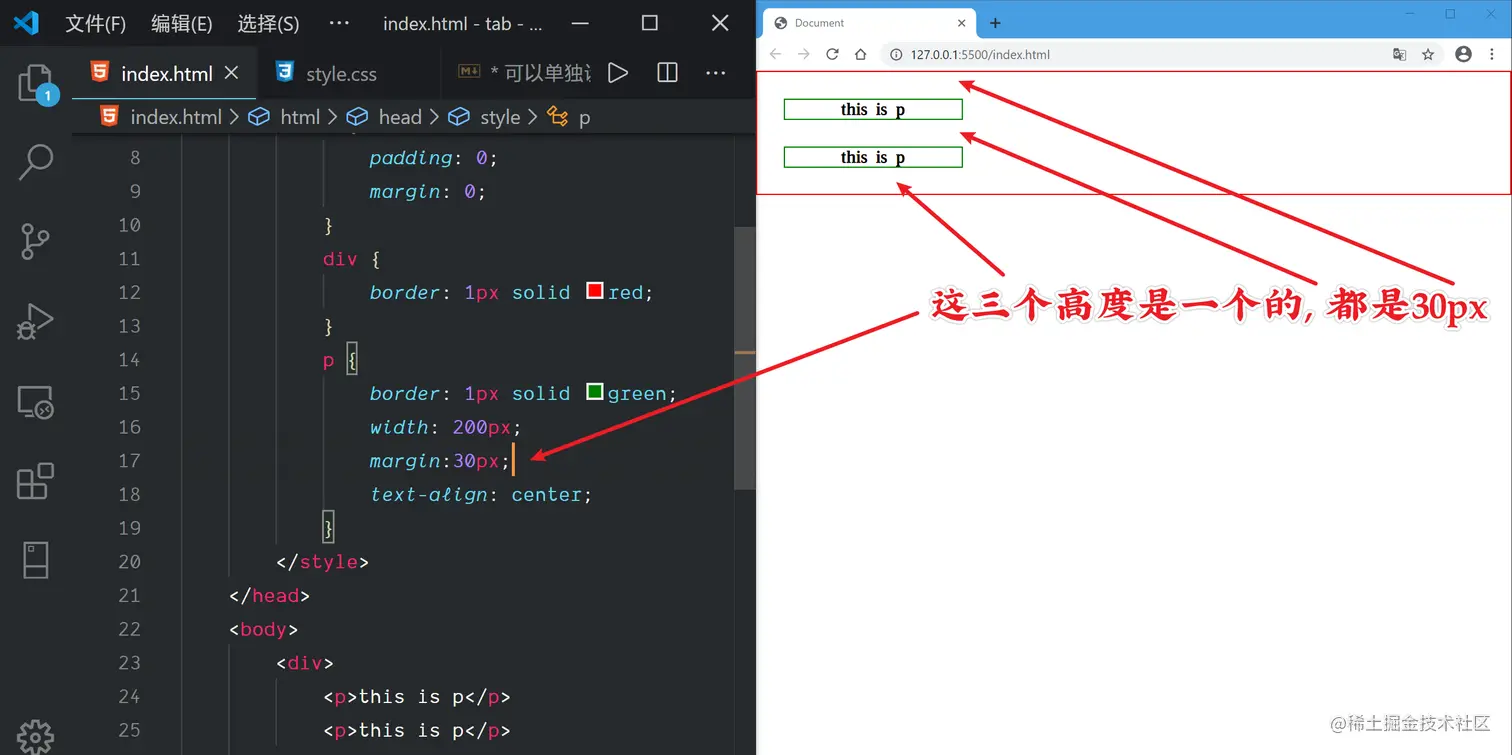Open the red color picker swatch
This screenshot has width=1512, height=755.
[x=595, y=291]
